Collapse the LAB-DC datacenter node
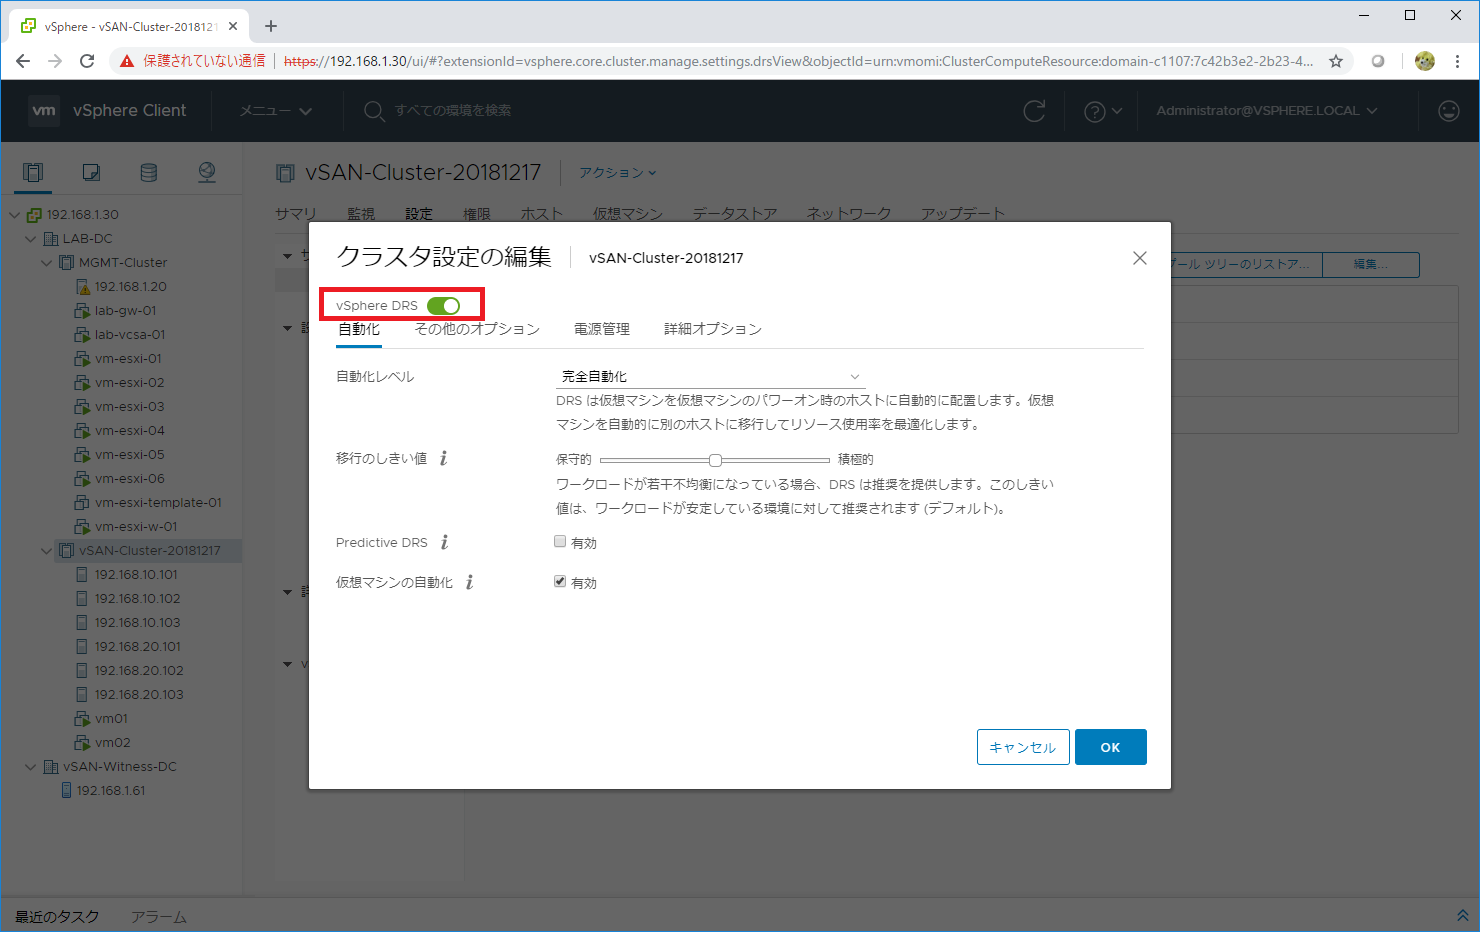Image resolution: width=1480 pixels, height=932 pixels. (30, 239)
